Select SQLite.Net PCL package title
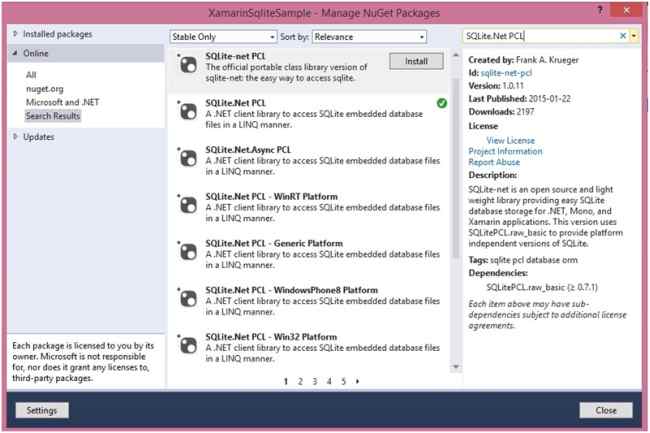Viewport: 650px width, 433px height. [x=235, y=103]
